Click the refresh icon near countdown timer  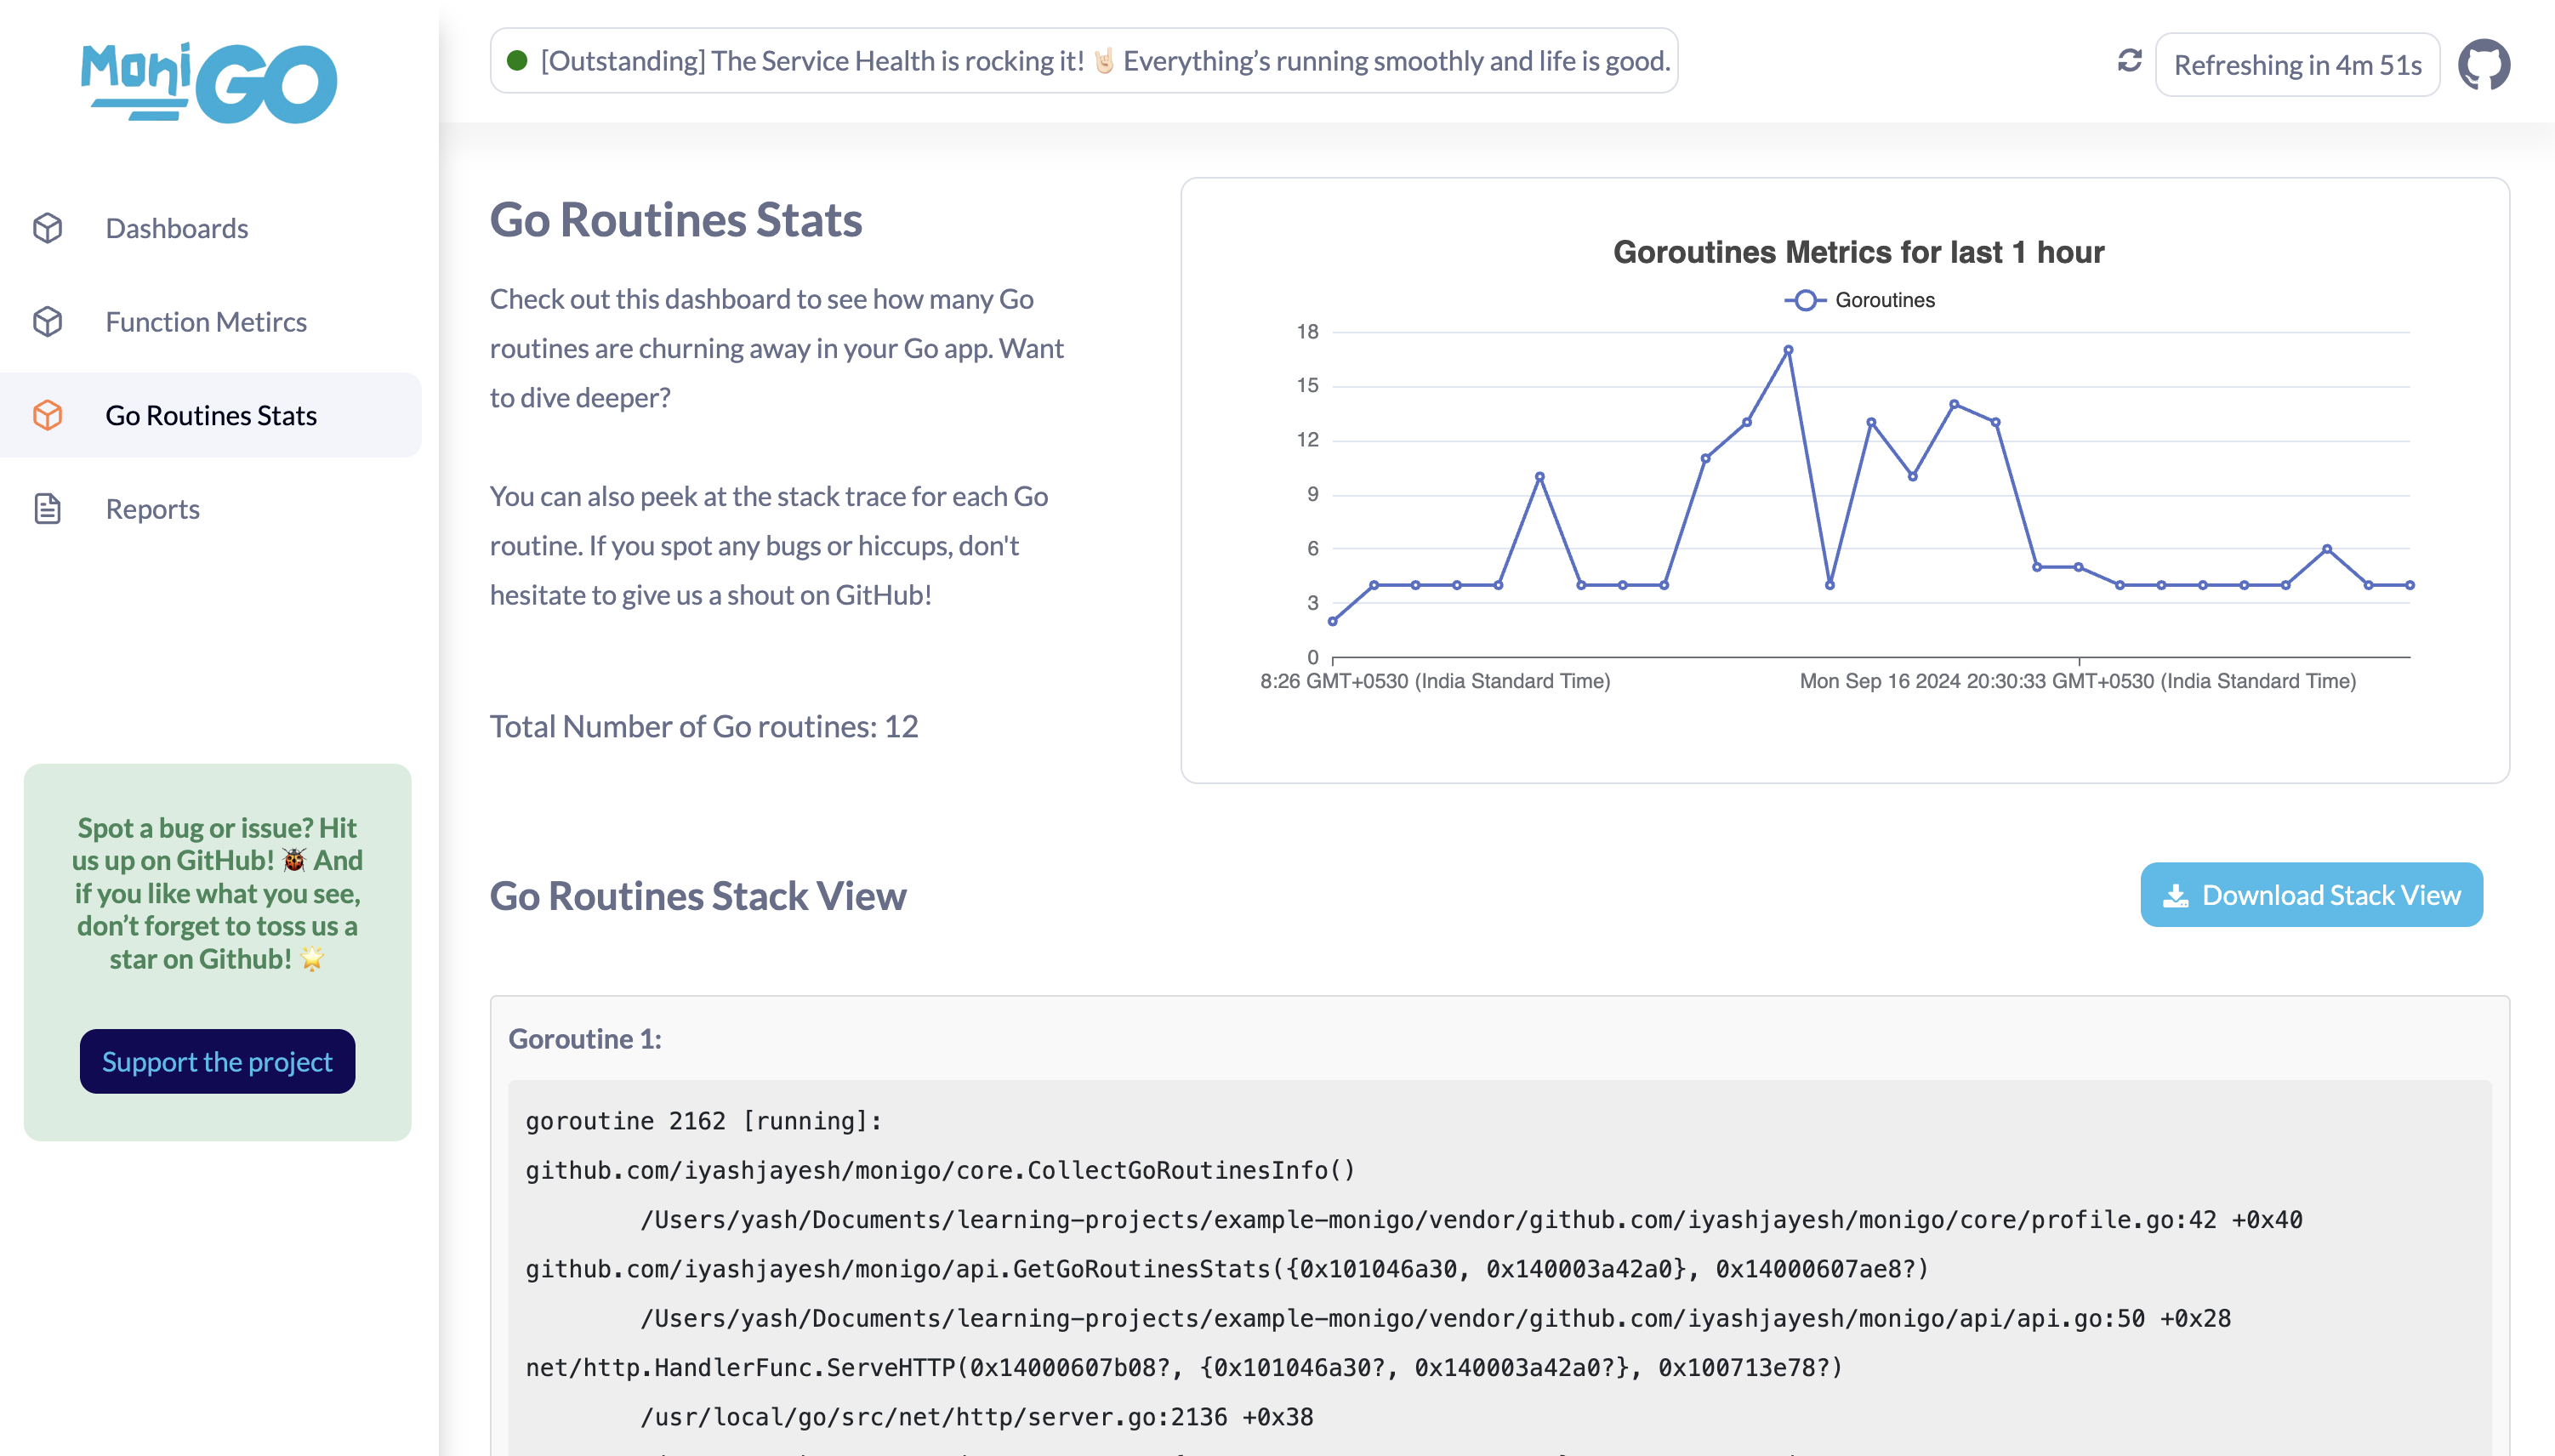pyautogui.click(x=2131, y=63)
